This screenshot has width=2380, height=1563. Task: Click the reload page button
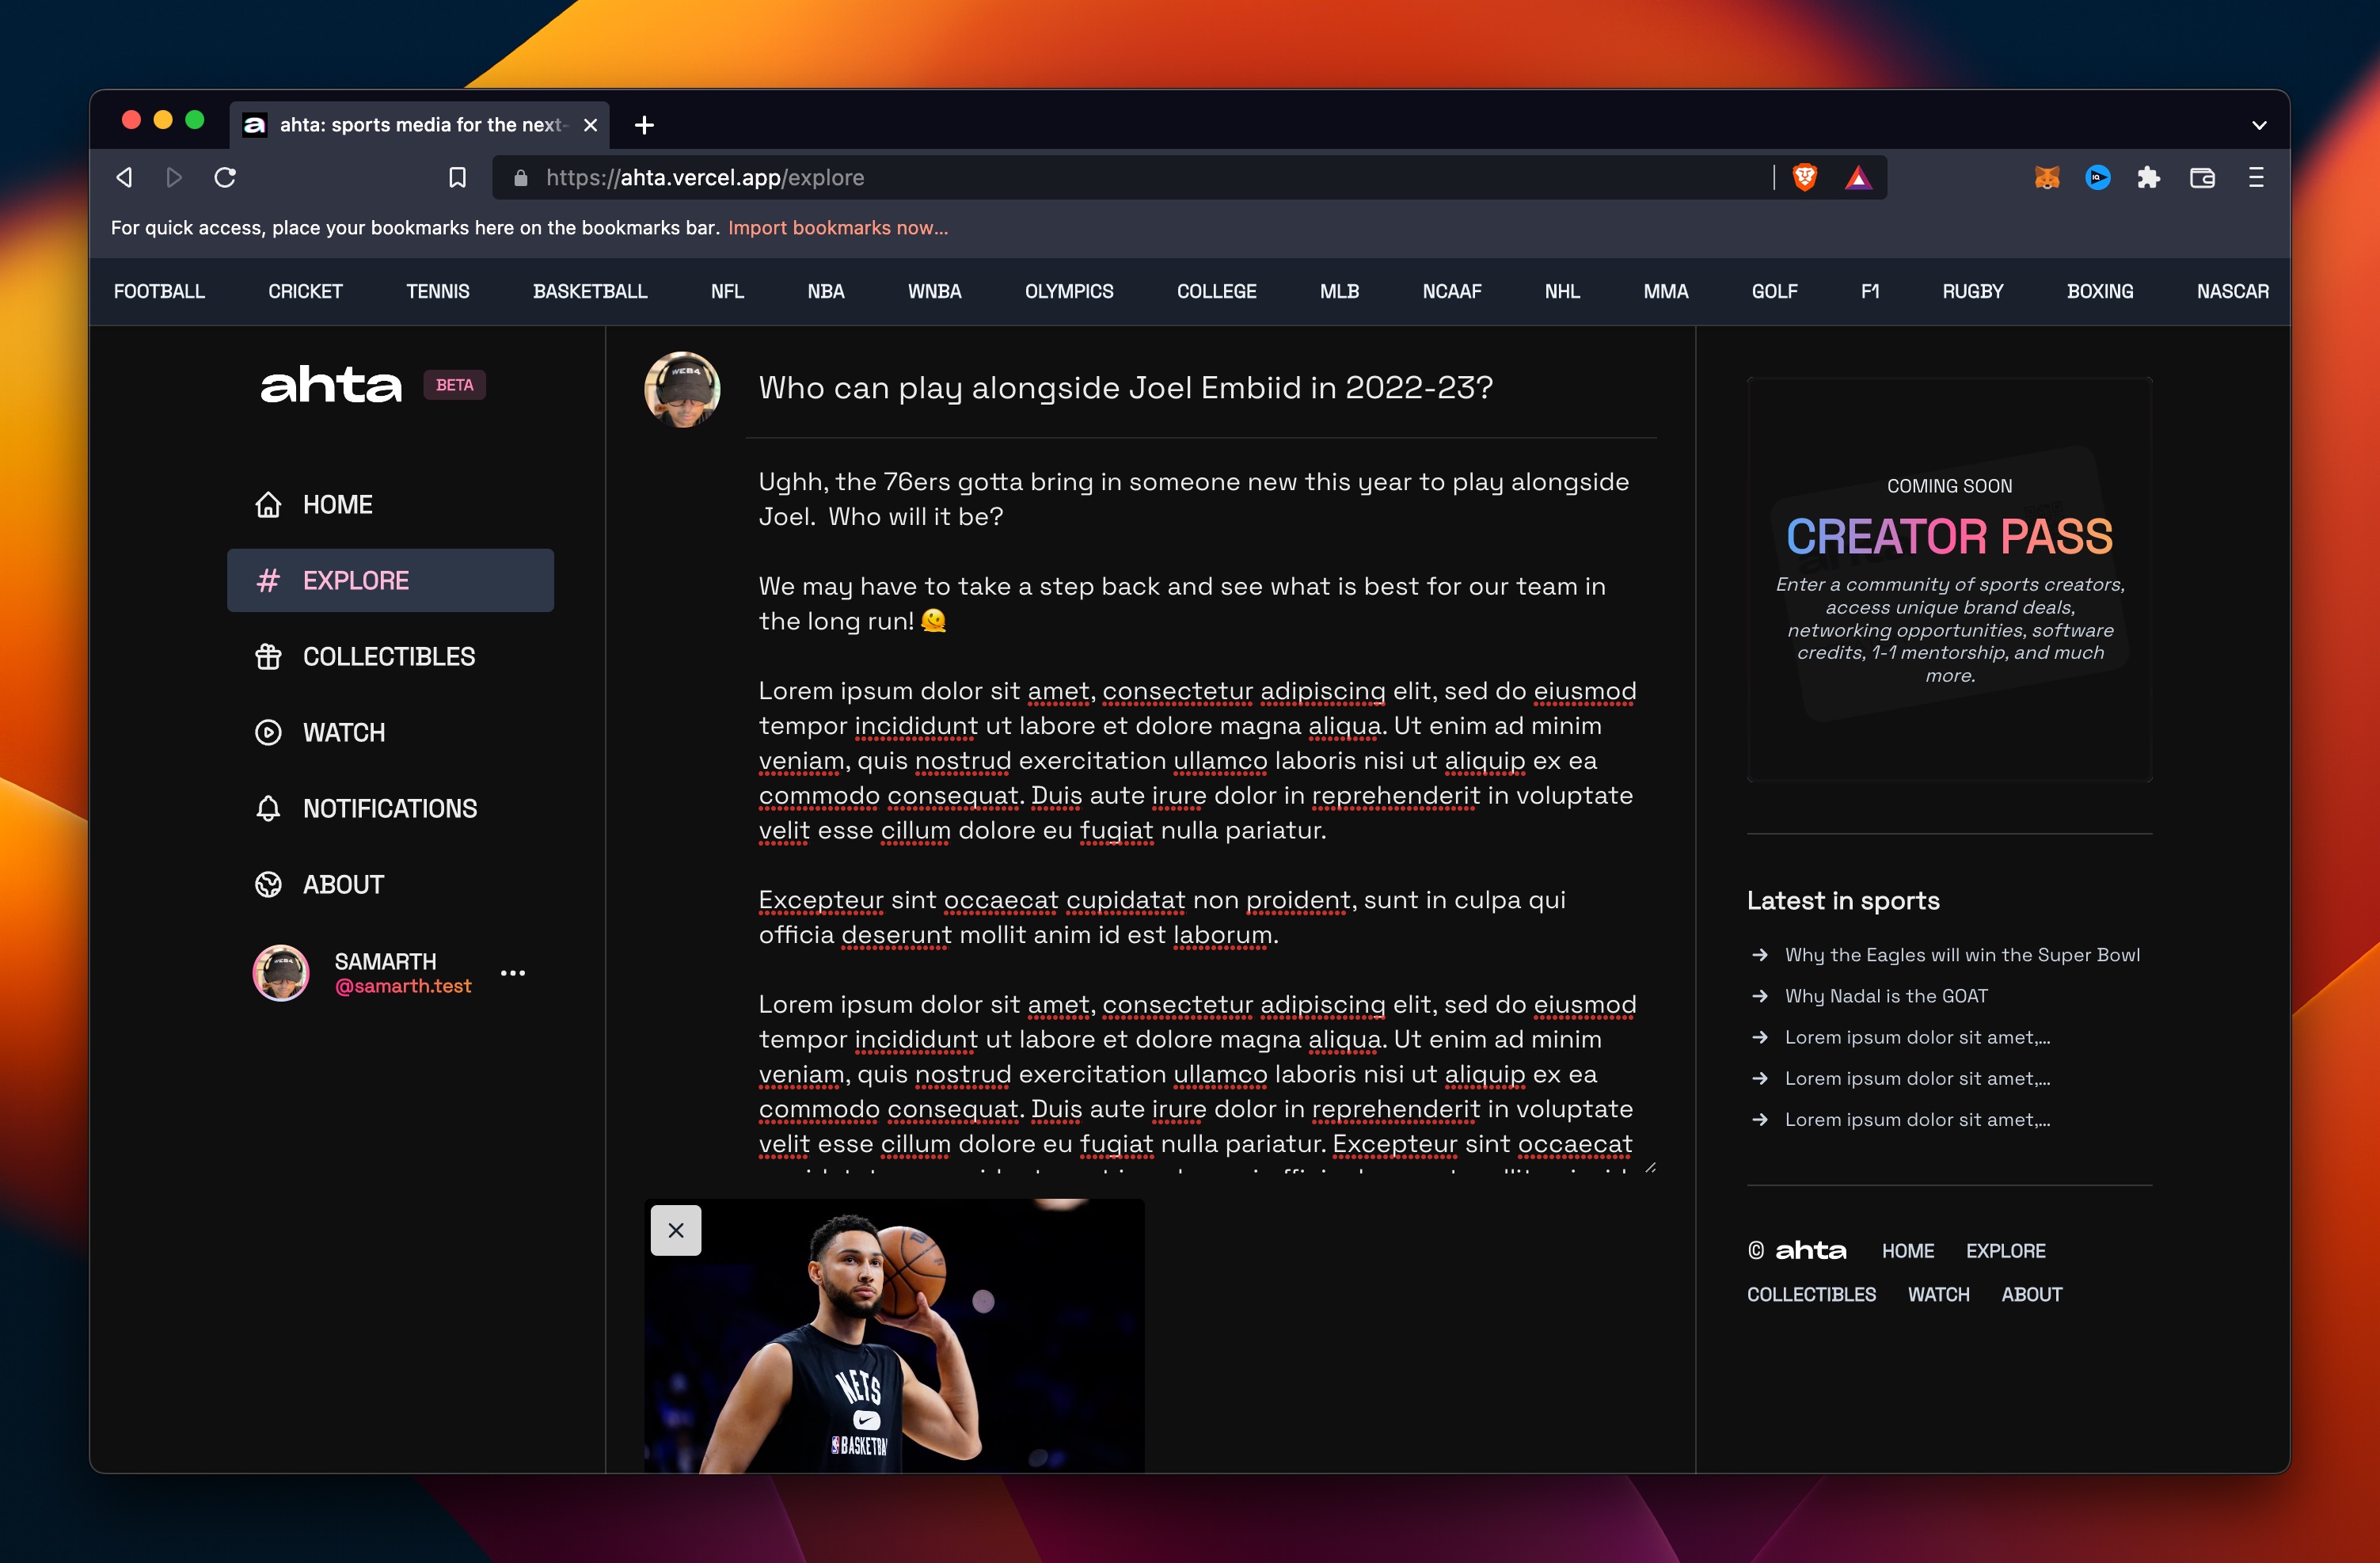225,177
